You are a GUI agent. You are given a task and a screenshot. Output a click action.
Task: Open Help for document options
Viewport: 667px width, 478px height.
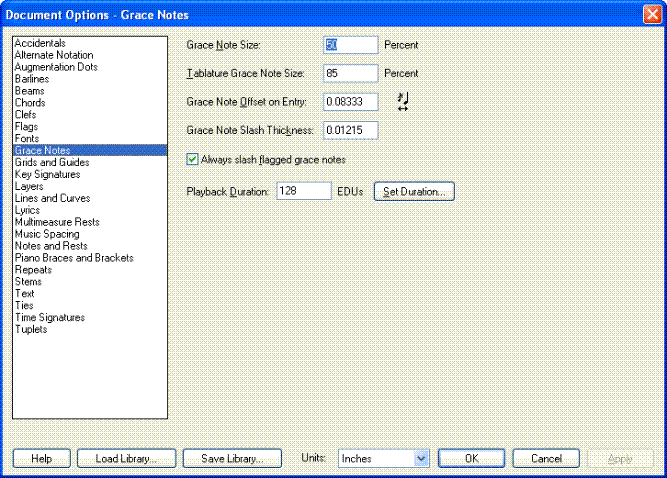[x=41, y=458]
